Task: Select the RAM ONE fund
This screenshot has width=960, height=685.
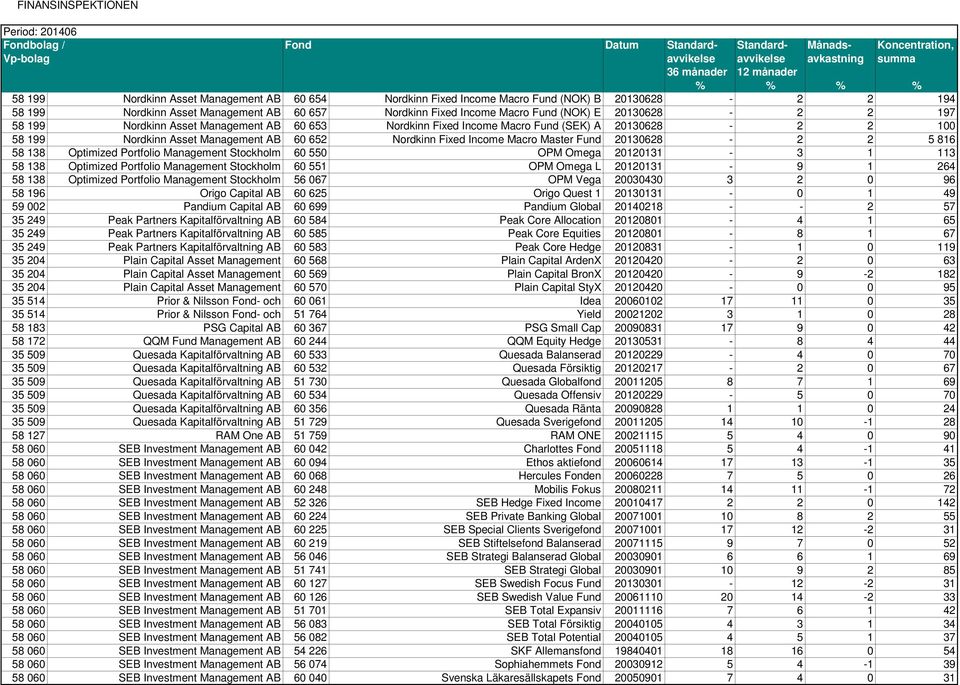Action: 576,436
